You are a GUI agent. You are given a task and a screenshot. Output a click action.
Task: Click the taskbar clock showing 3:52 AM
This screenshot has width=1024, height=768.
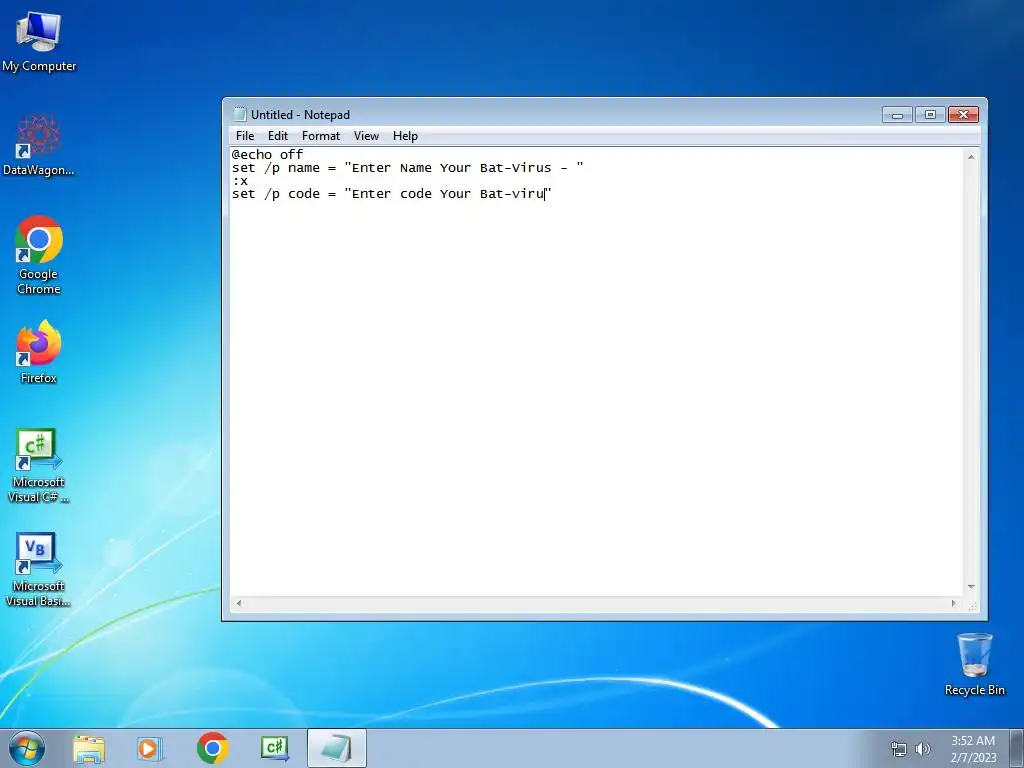pyautogui.click(x=973, y=749)
